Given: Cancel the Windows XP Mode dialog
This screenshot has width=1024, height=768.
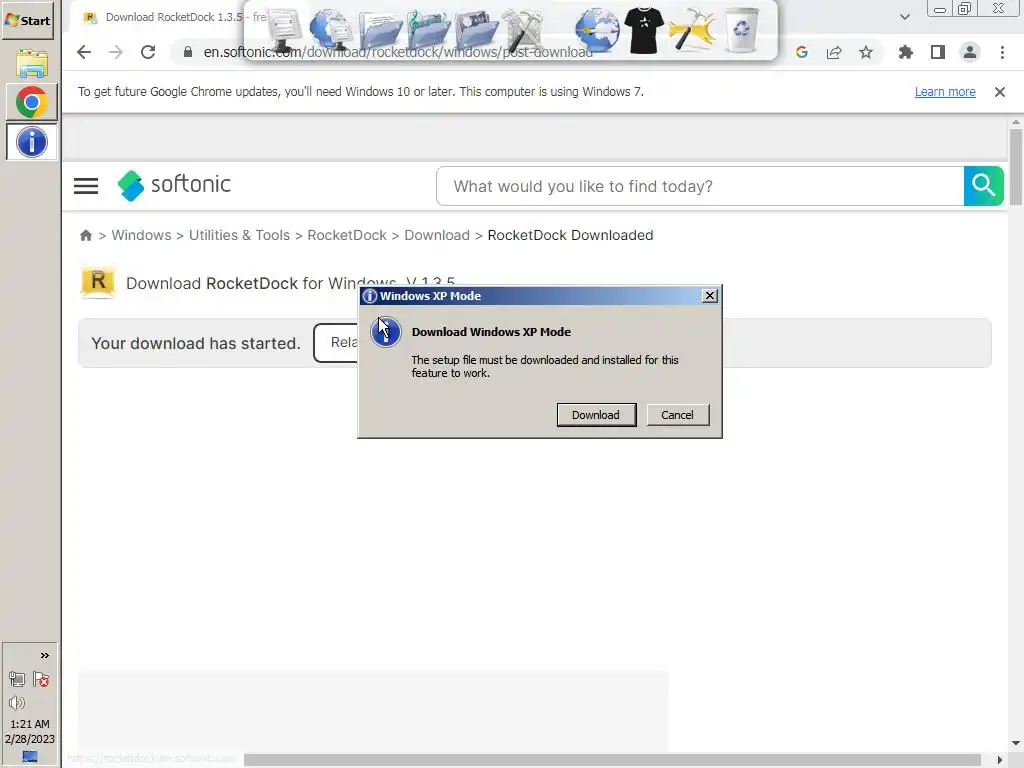Looking at the screenshot, I should pos(678,415).
